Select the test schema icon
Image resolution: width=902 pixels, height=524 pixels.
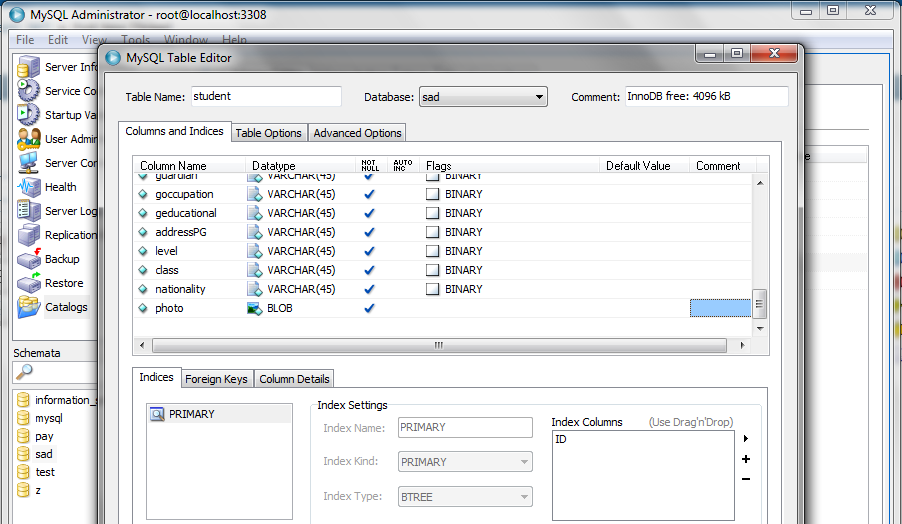click(23, 472)
